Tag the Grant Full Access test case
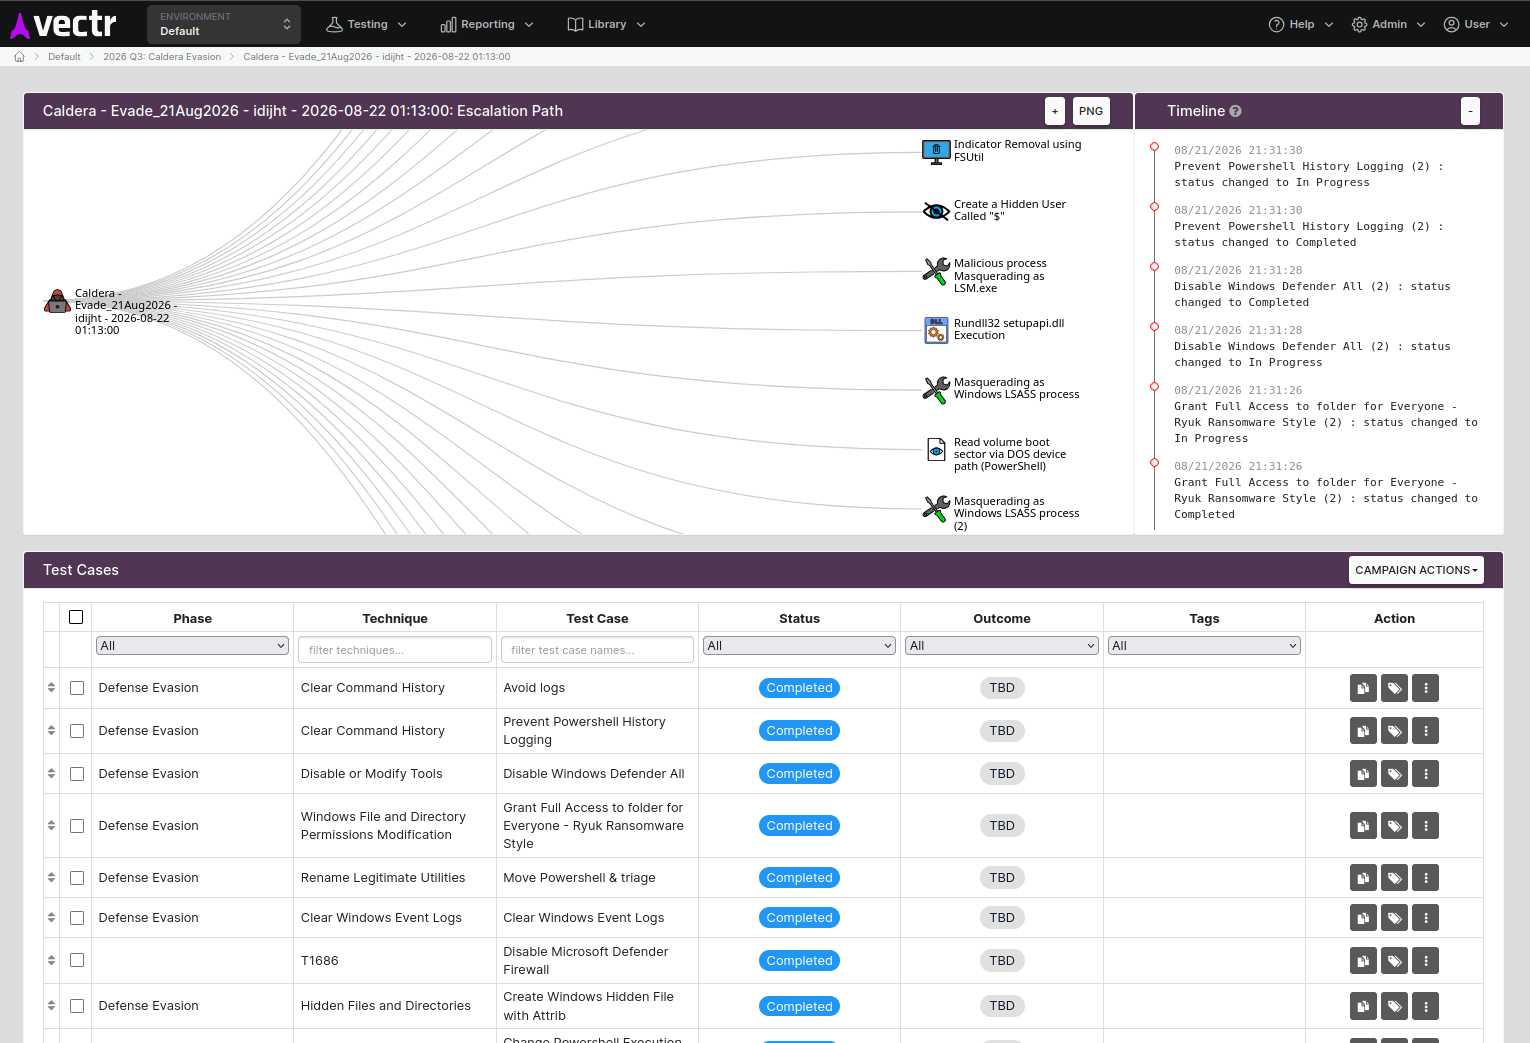Viewport: 1530px width, 1043px height. (1394, 826)
